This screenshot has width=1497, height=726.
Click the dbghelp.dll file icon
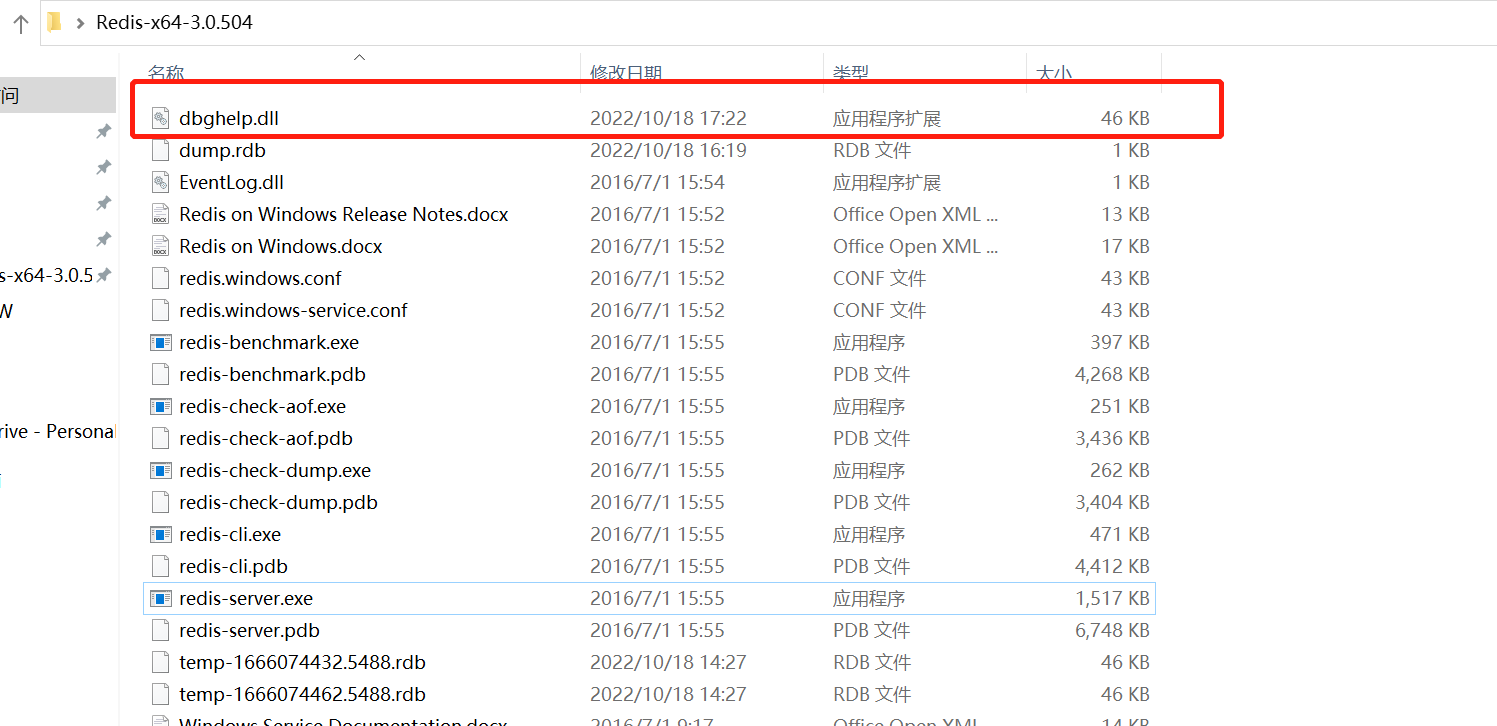click(x=160, y=118)
